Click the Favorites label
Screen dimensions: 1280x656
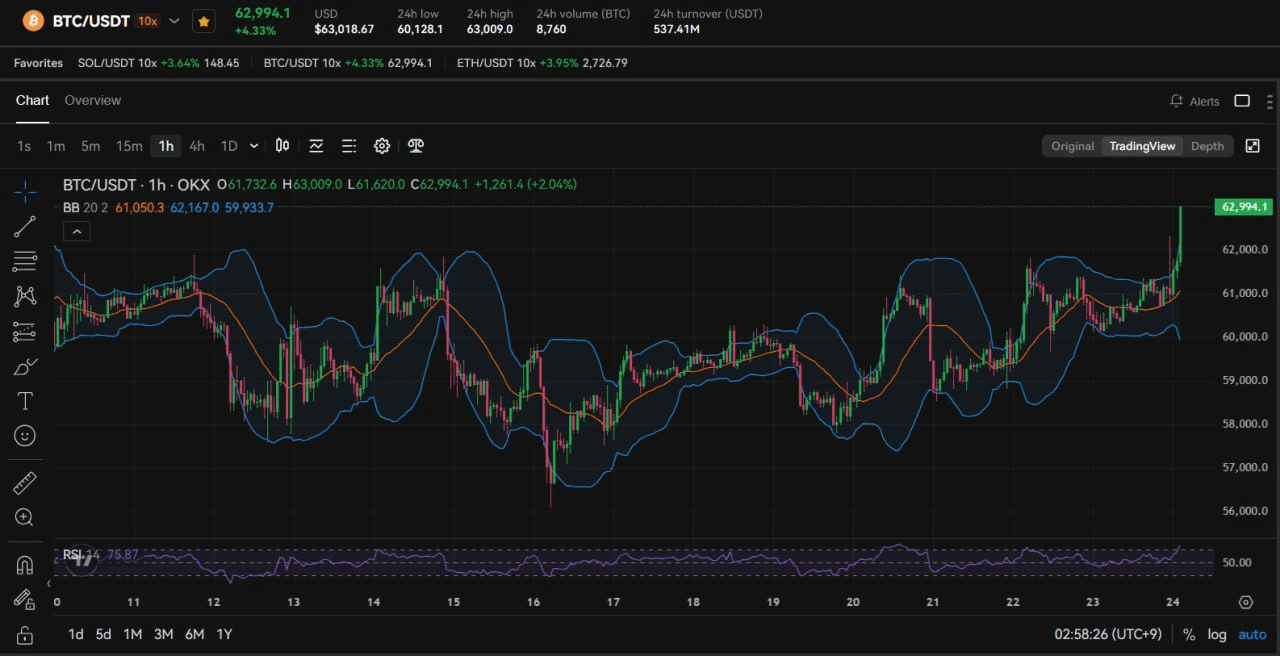[x=38, y=63]
